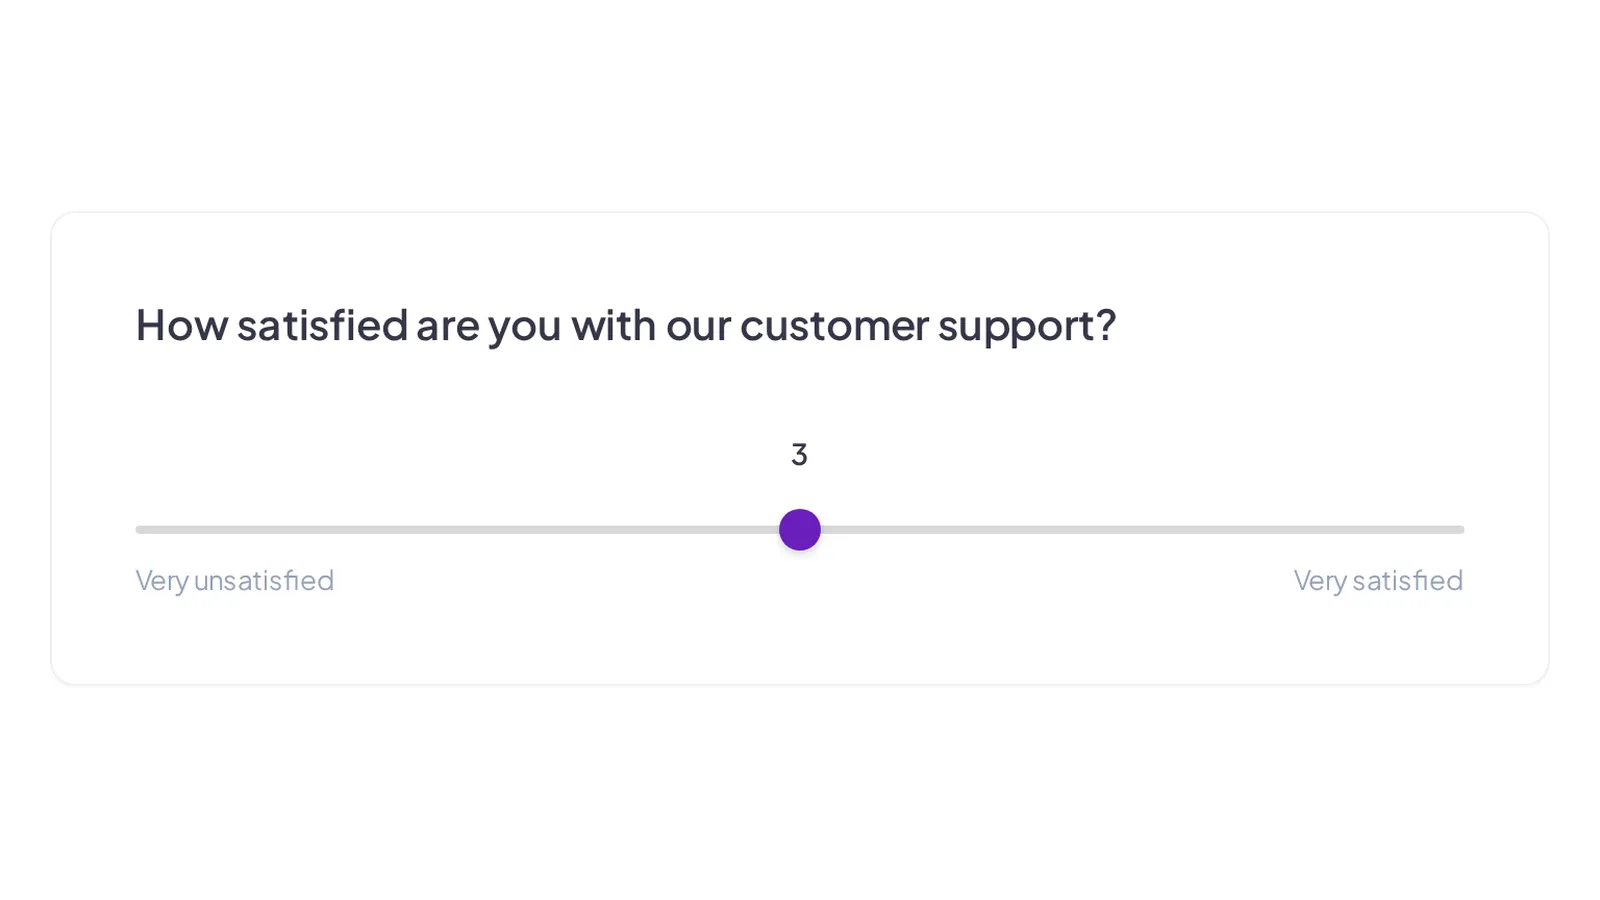The image size is (1600, 900).
Task: Select the 'Very satisfied' label
Action: pyautogui.click(x=1378, y=580)
